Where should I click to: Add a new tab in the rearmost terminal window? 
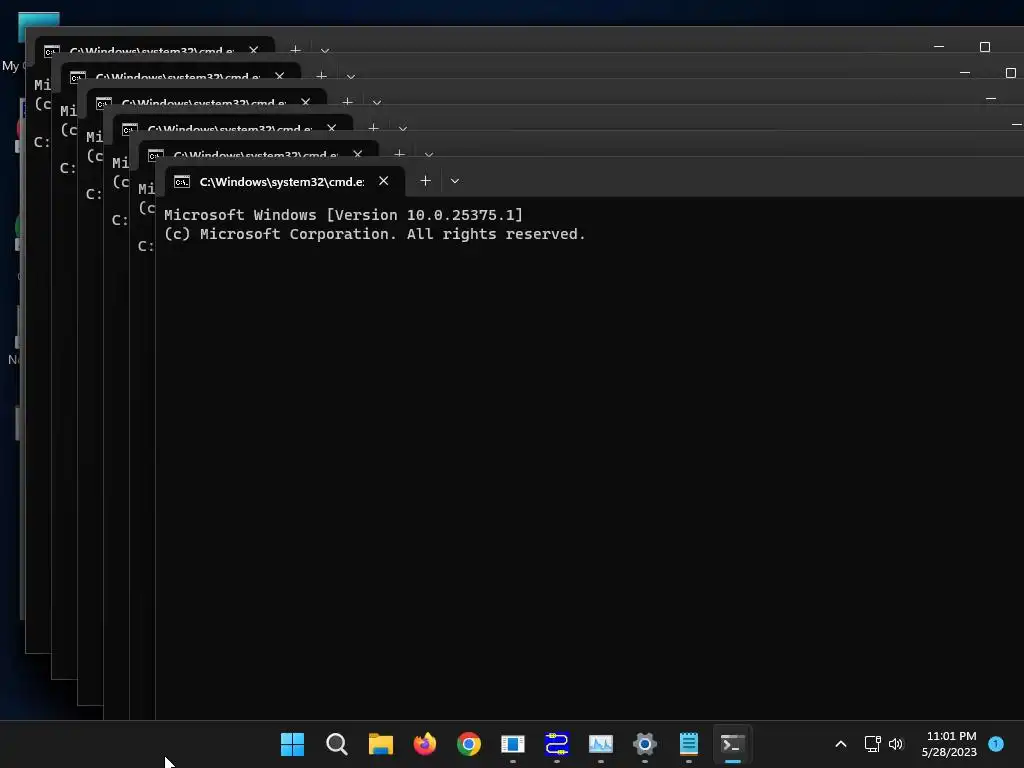point(295,50)
